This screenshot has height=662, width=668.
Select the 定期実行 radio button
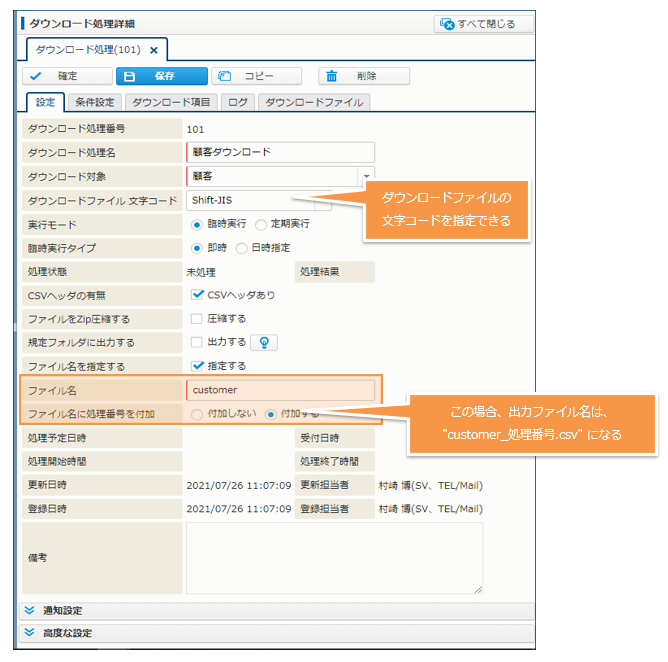(x=262, y=224)
